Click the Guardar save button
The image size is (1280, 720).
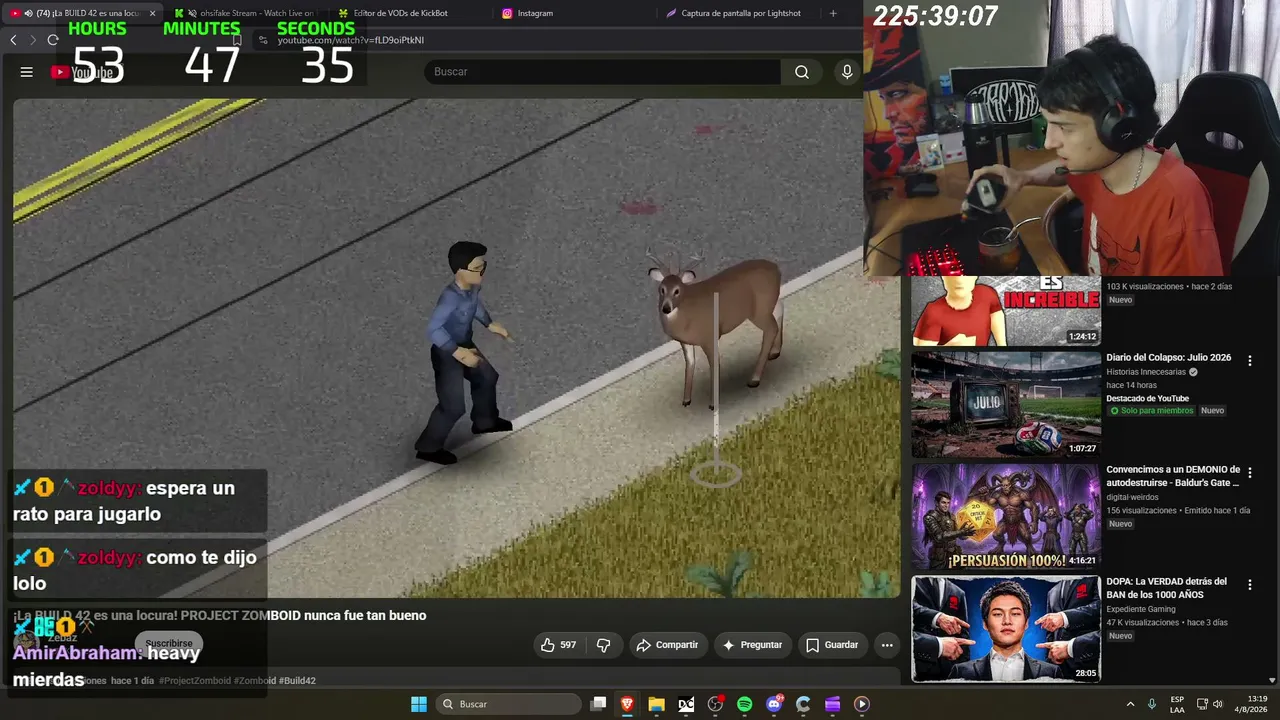click(832, 645)
